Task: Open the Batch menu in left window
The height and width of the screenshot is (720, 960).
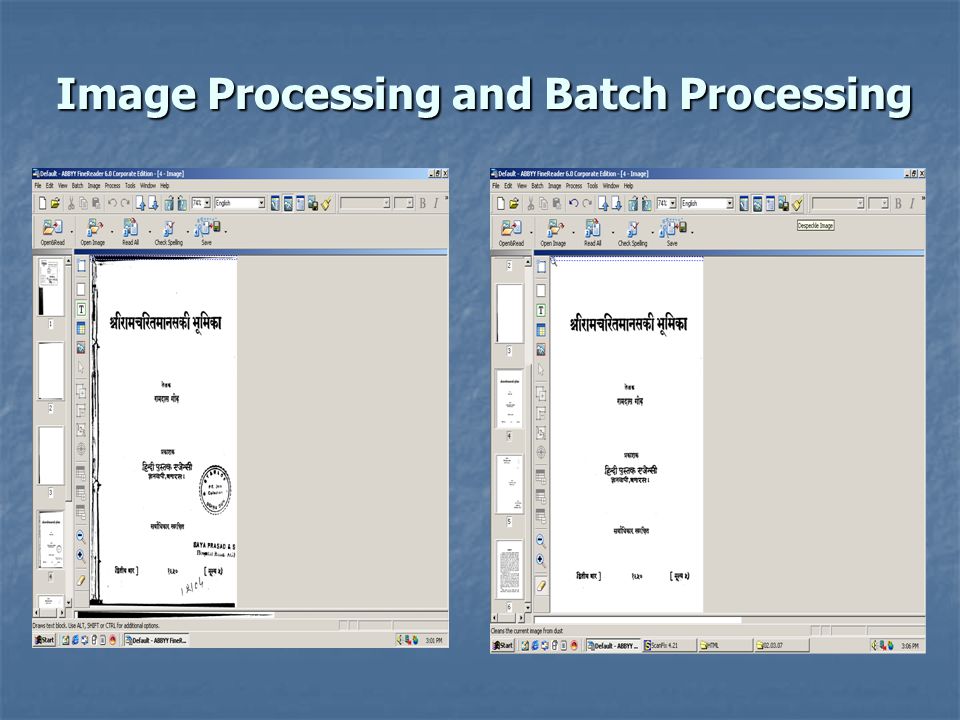Action: [77, 186]
